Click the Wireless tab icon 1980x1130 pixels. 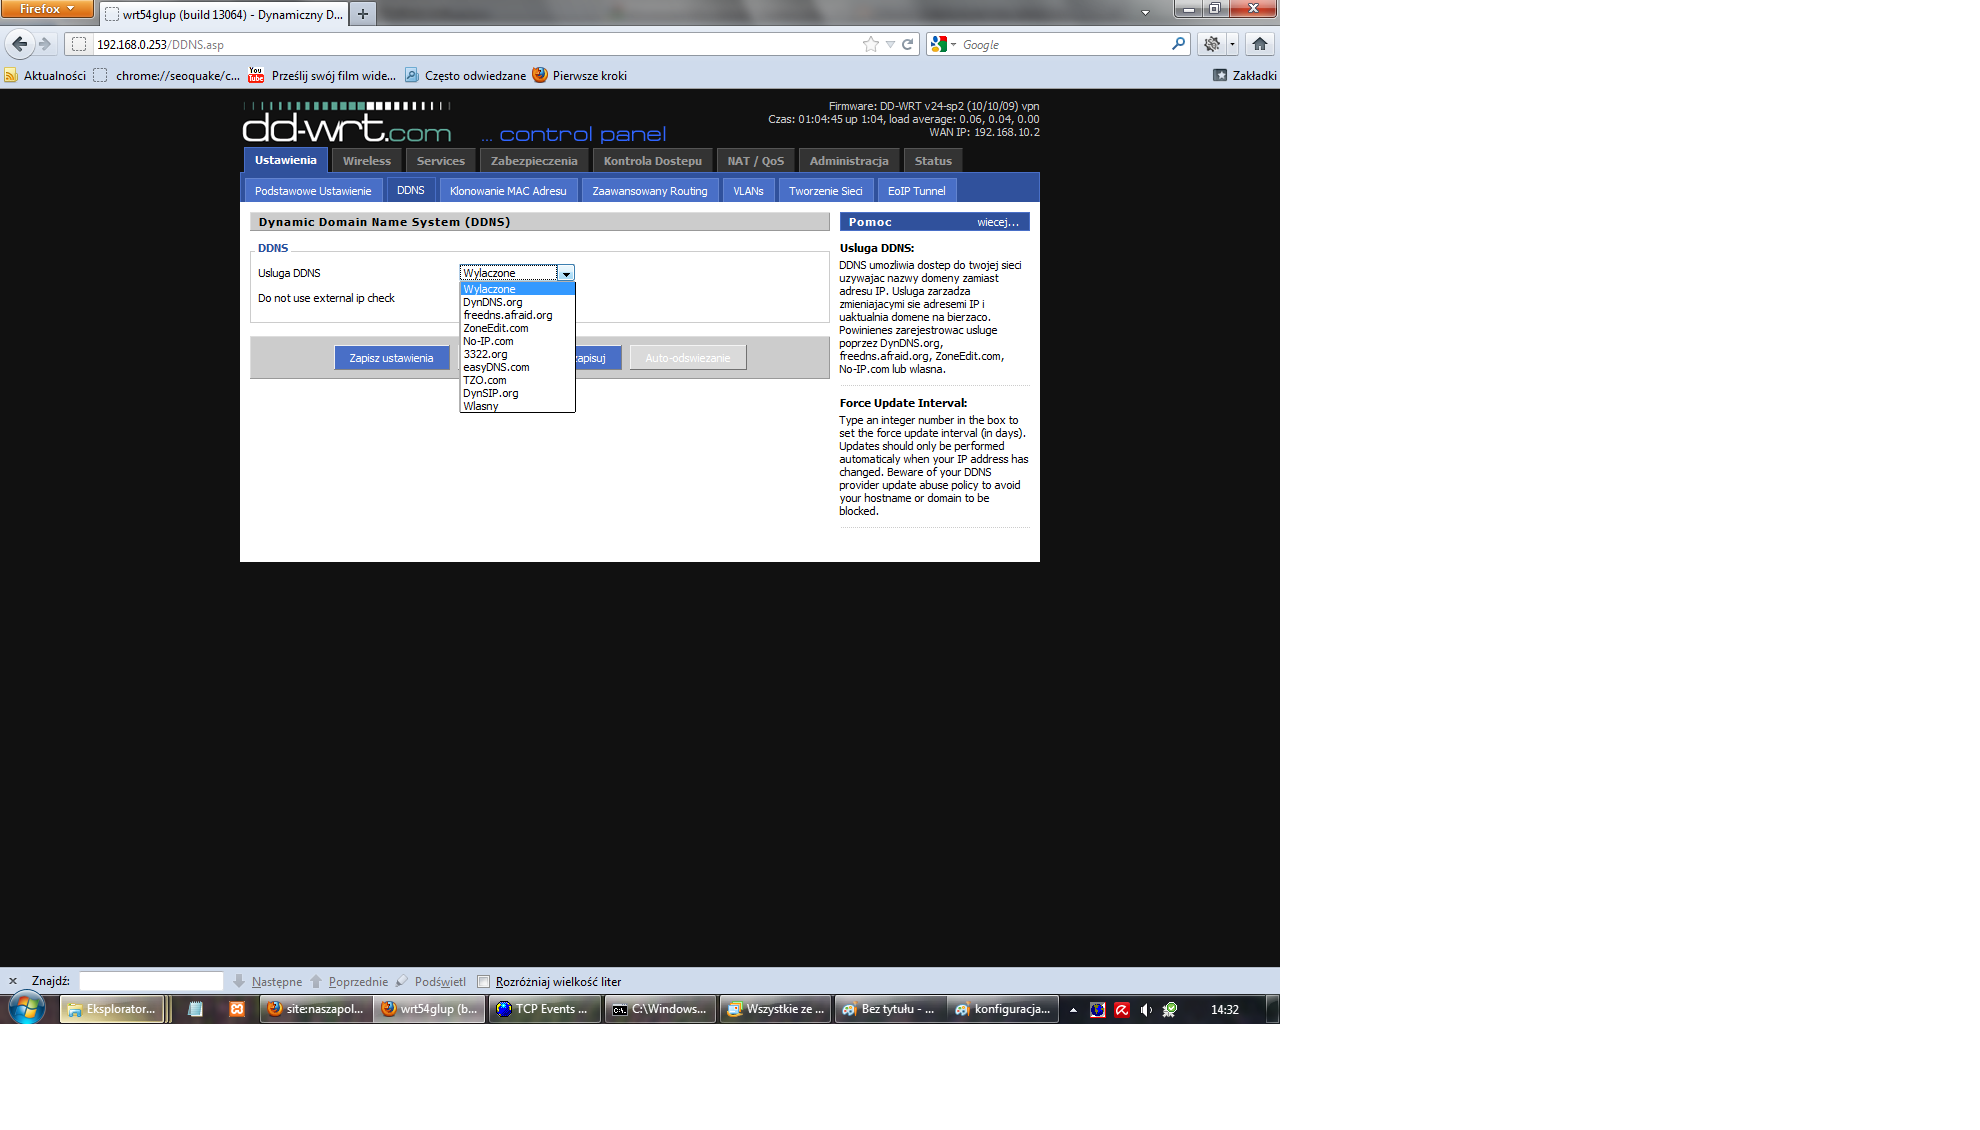tap(366, 159)
